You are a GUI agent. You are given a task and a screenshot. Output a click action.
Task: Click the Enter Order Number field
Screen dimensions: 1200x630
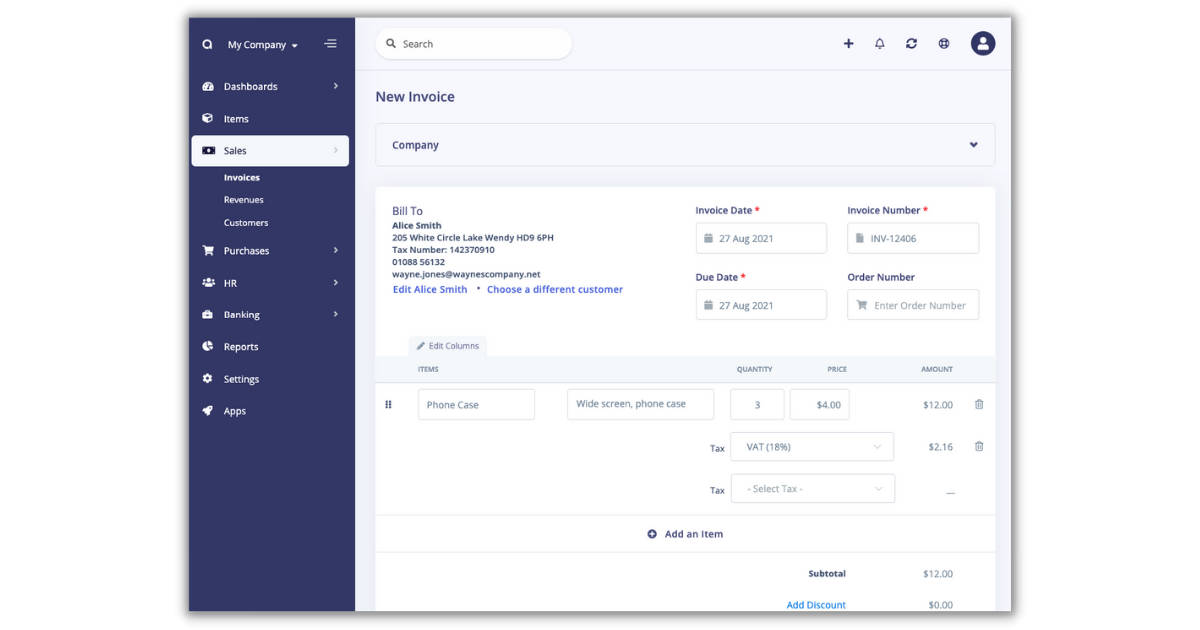(918, 305)
